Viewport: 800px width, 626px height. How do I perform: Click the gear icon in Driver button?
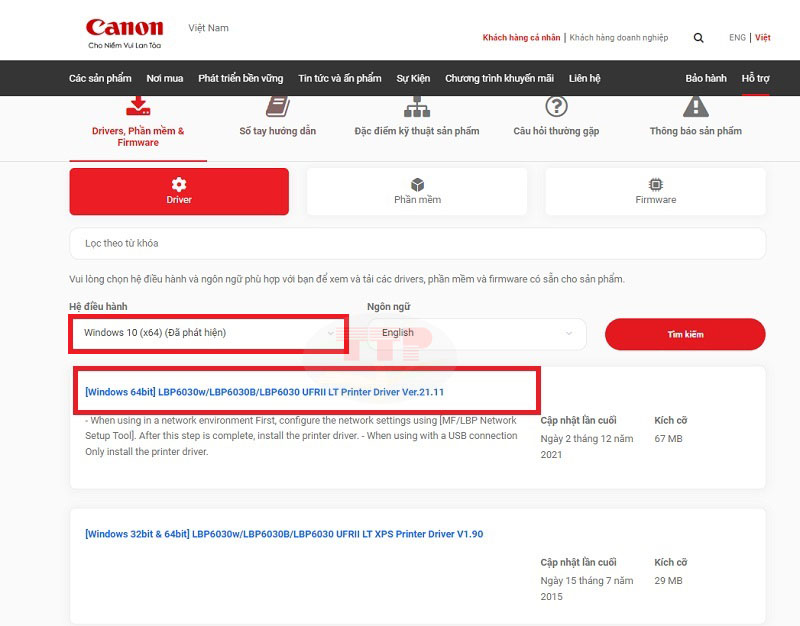pyautogui.click(x=179, y=184)
